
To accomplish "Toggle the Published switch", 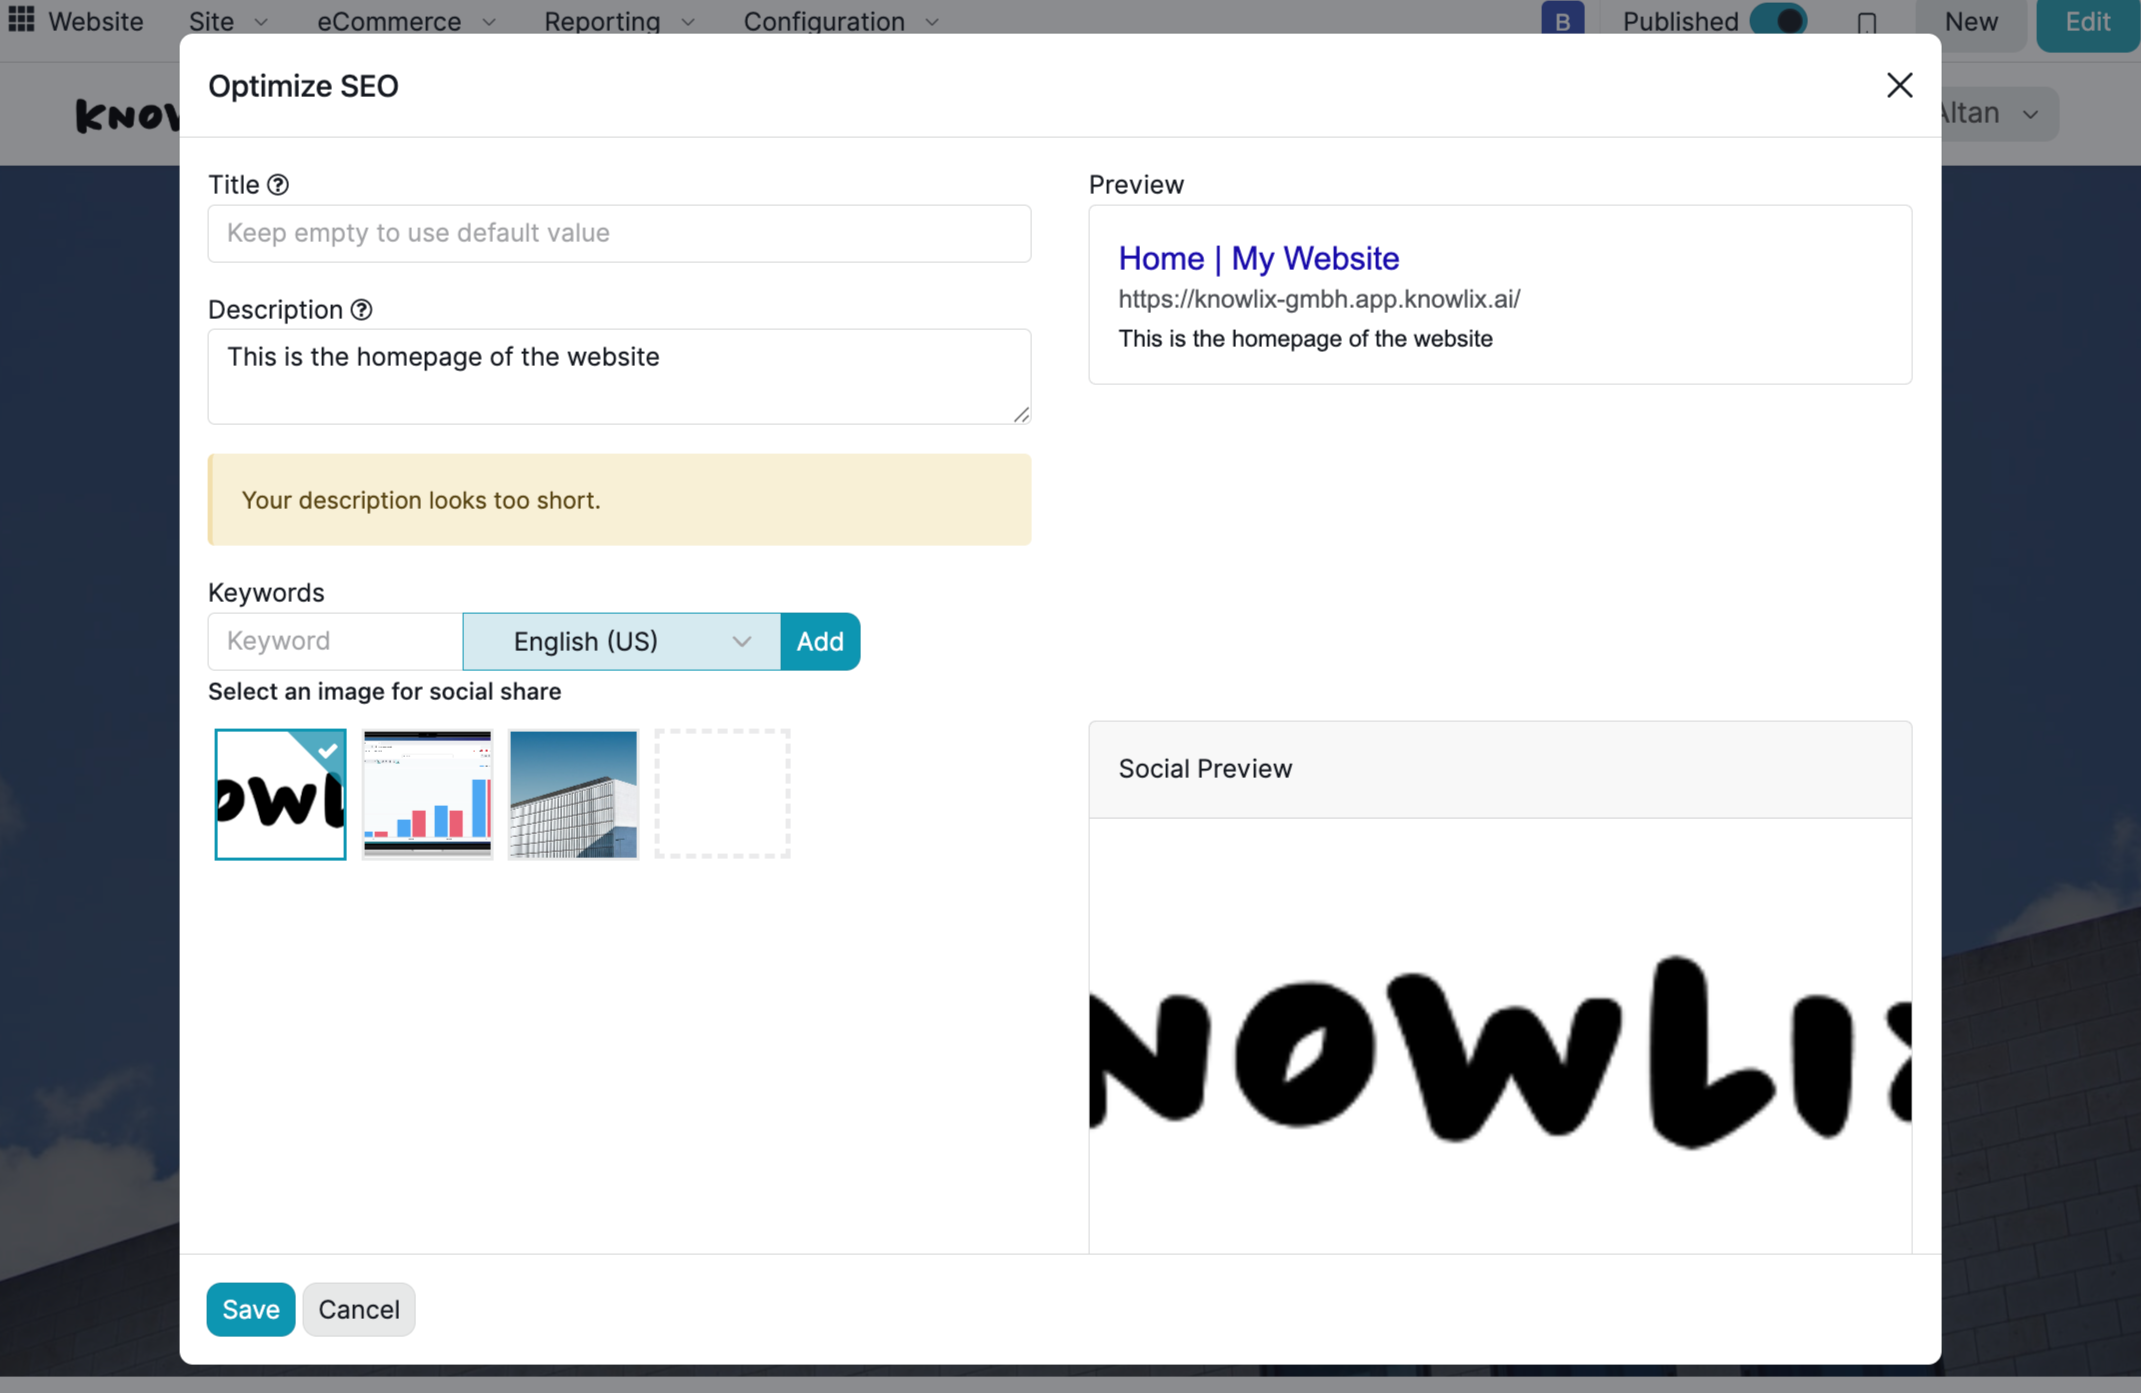I will pos(1778,21).
